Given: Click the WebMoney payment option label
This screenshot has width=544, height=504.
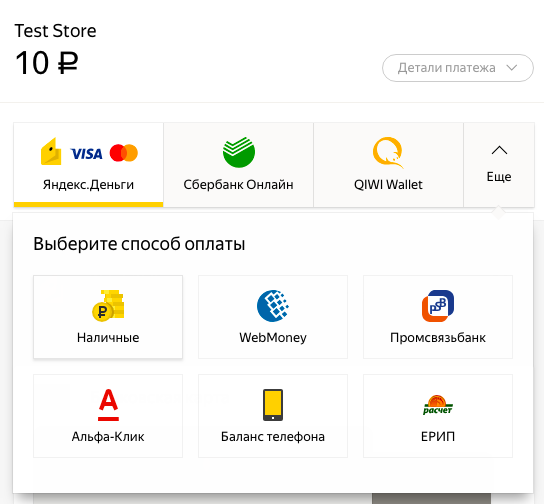Looking at the screenshot, I should click(273, 338).
